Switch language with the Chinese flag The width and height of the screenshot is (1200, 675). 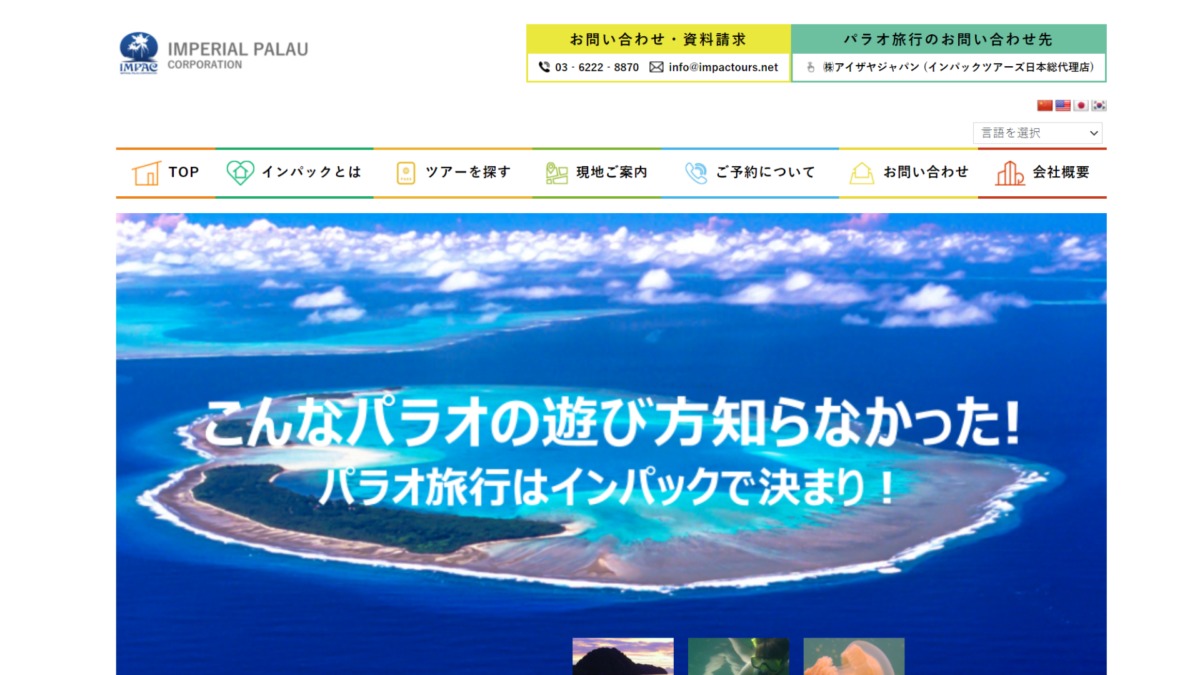pyautogui.click(x=1045, y=105)
